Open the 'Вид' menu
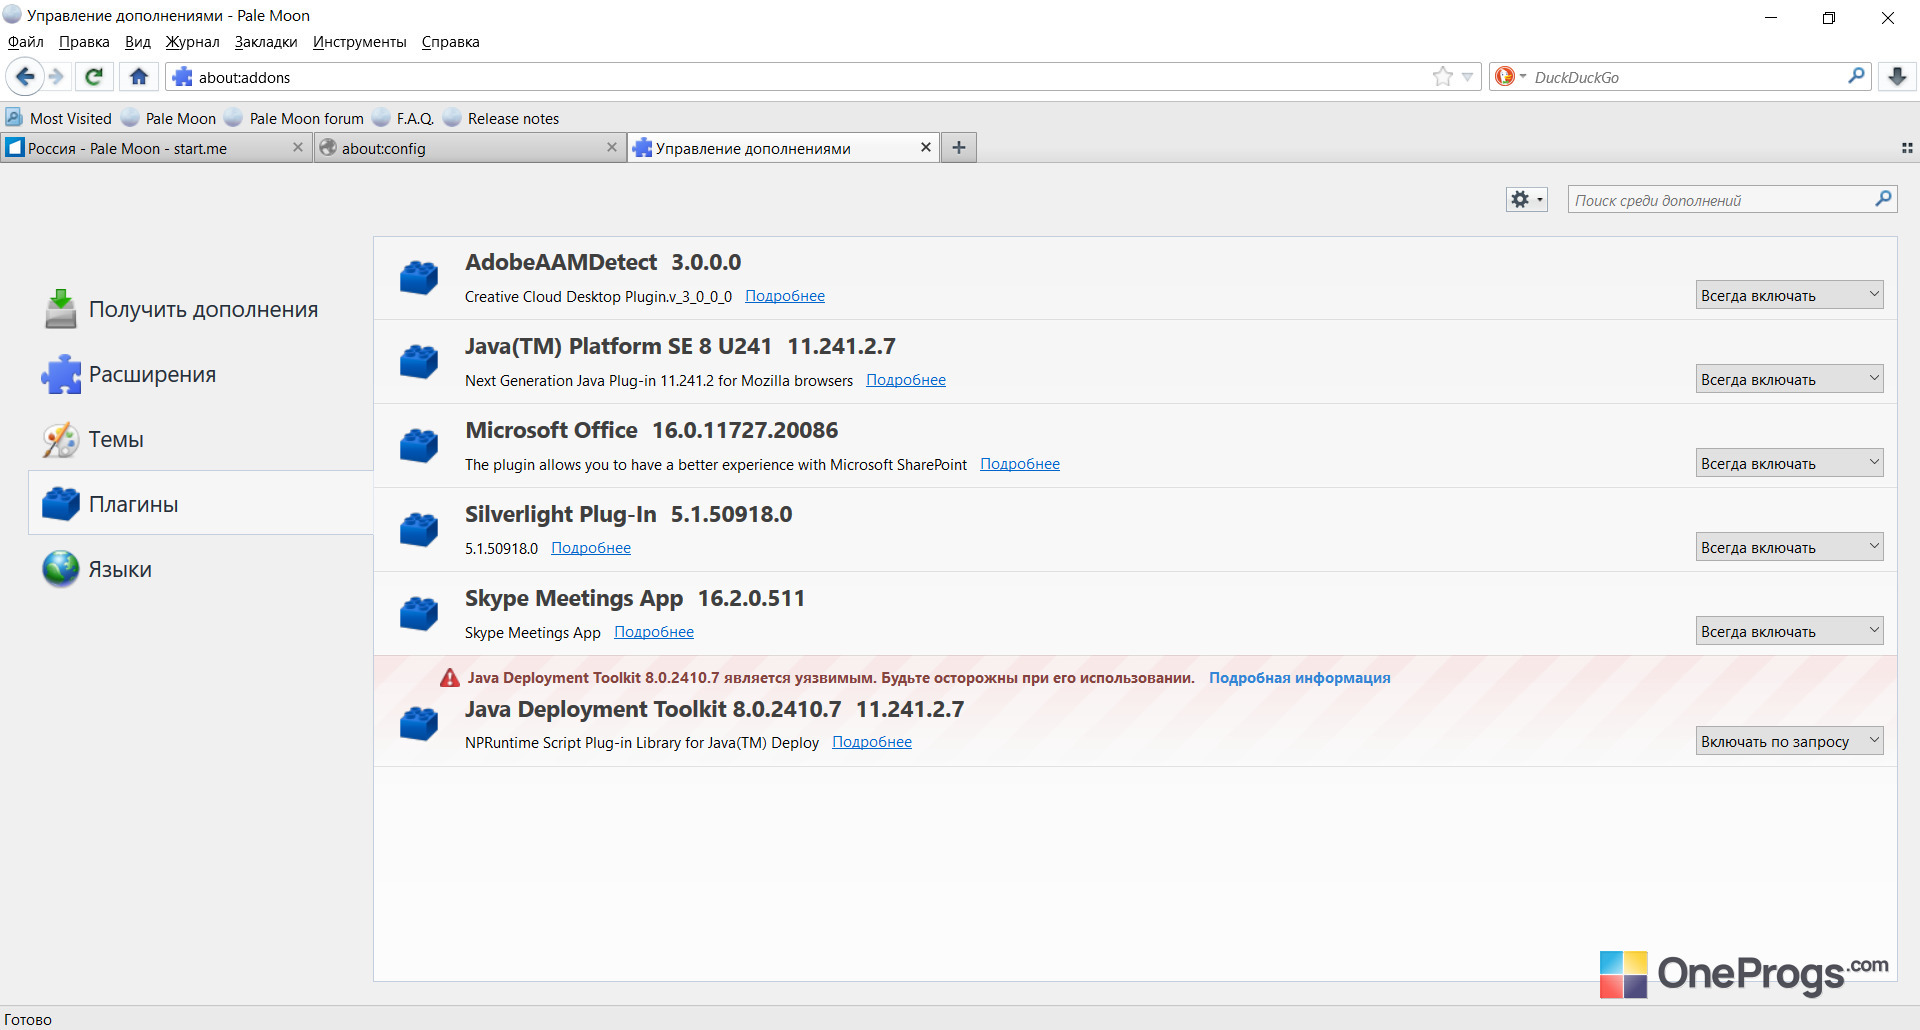Viewport: 1920px width, 1030px height. 138,42
